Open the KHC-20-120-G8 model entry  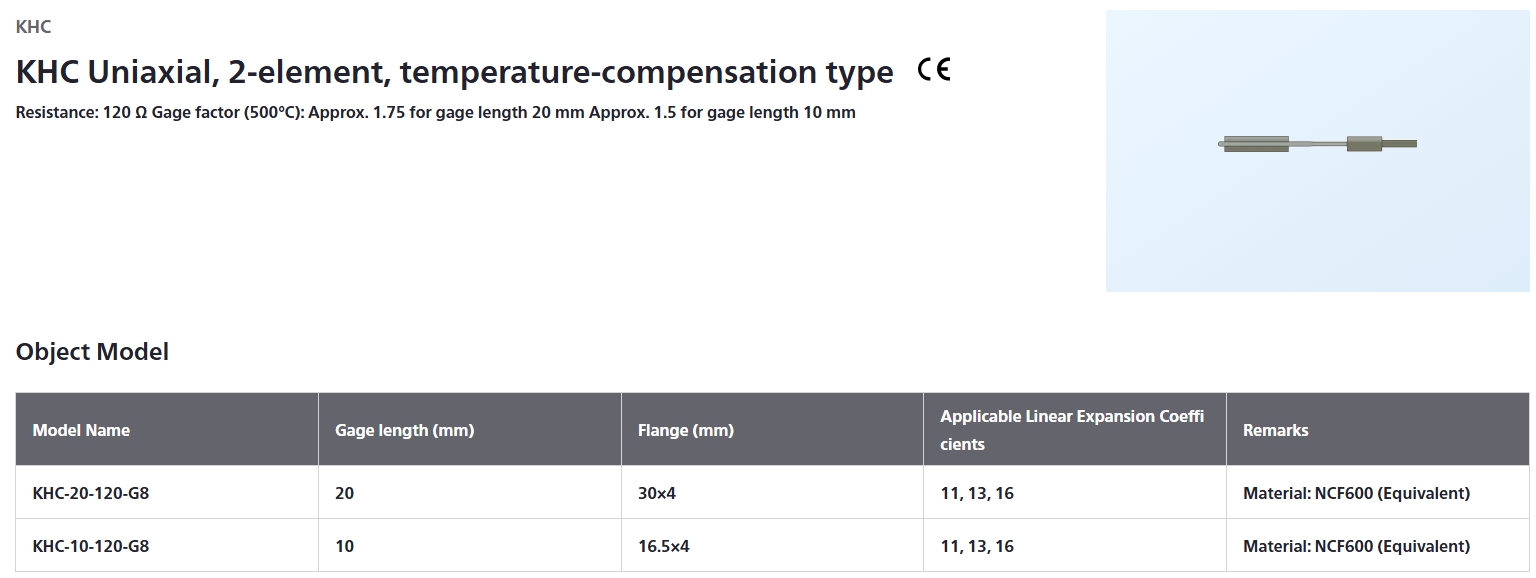(x=91, y=493)
